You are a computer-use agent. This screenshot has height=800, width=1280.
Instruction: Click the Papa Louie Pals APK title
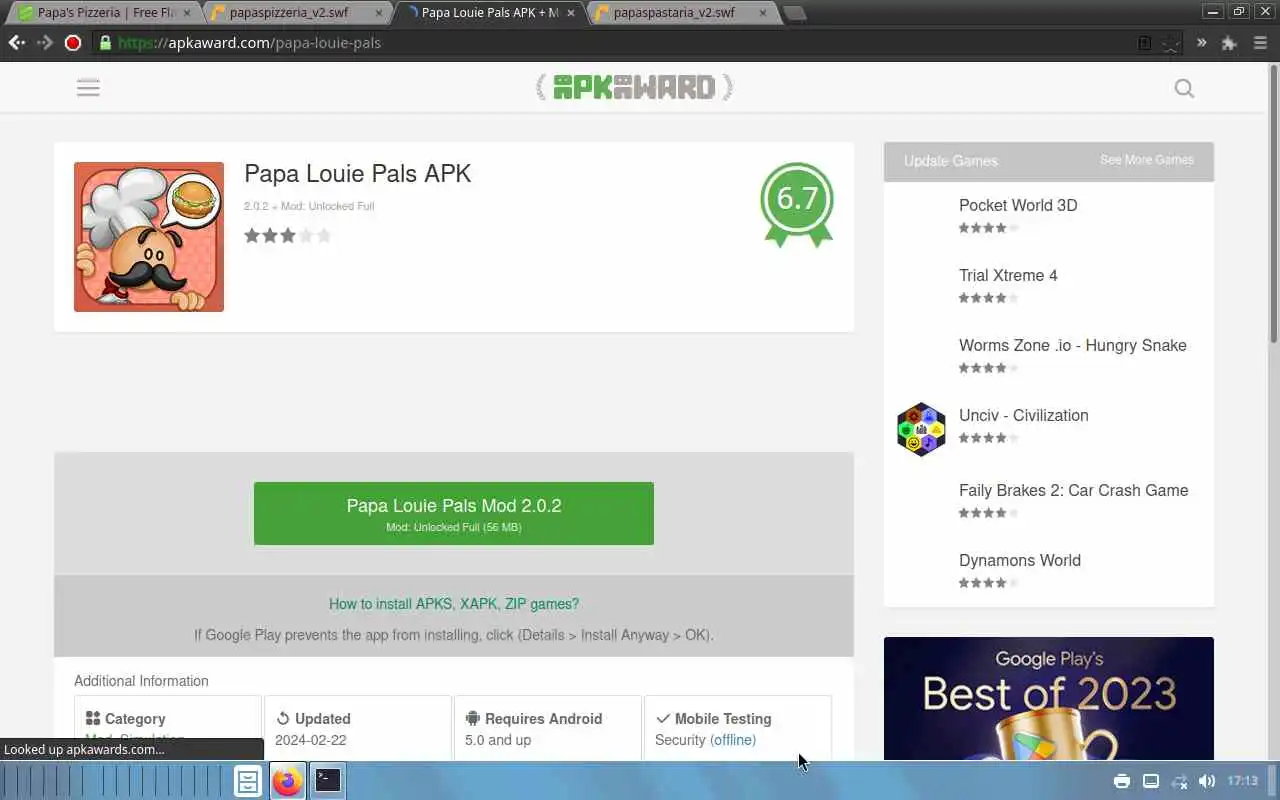tap(357, 173)
